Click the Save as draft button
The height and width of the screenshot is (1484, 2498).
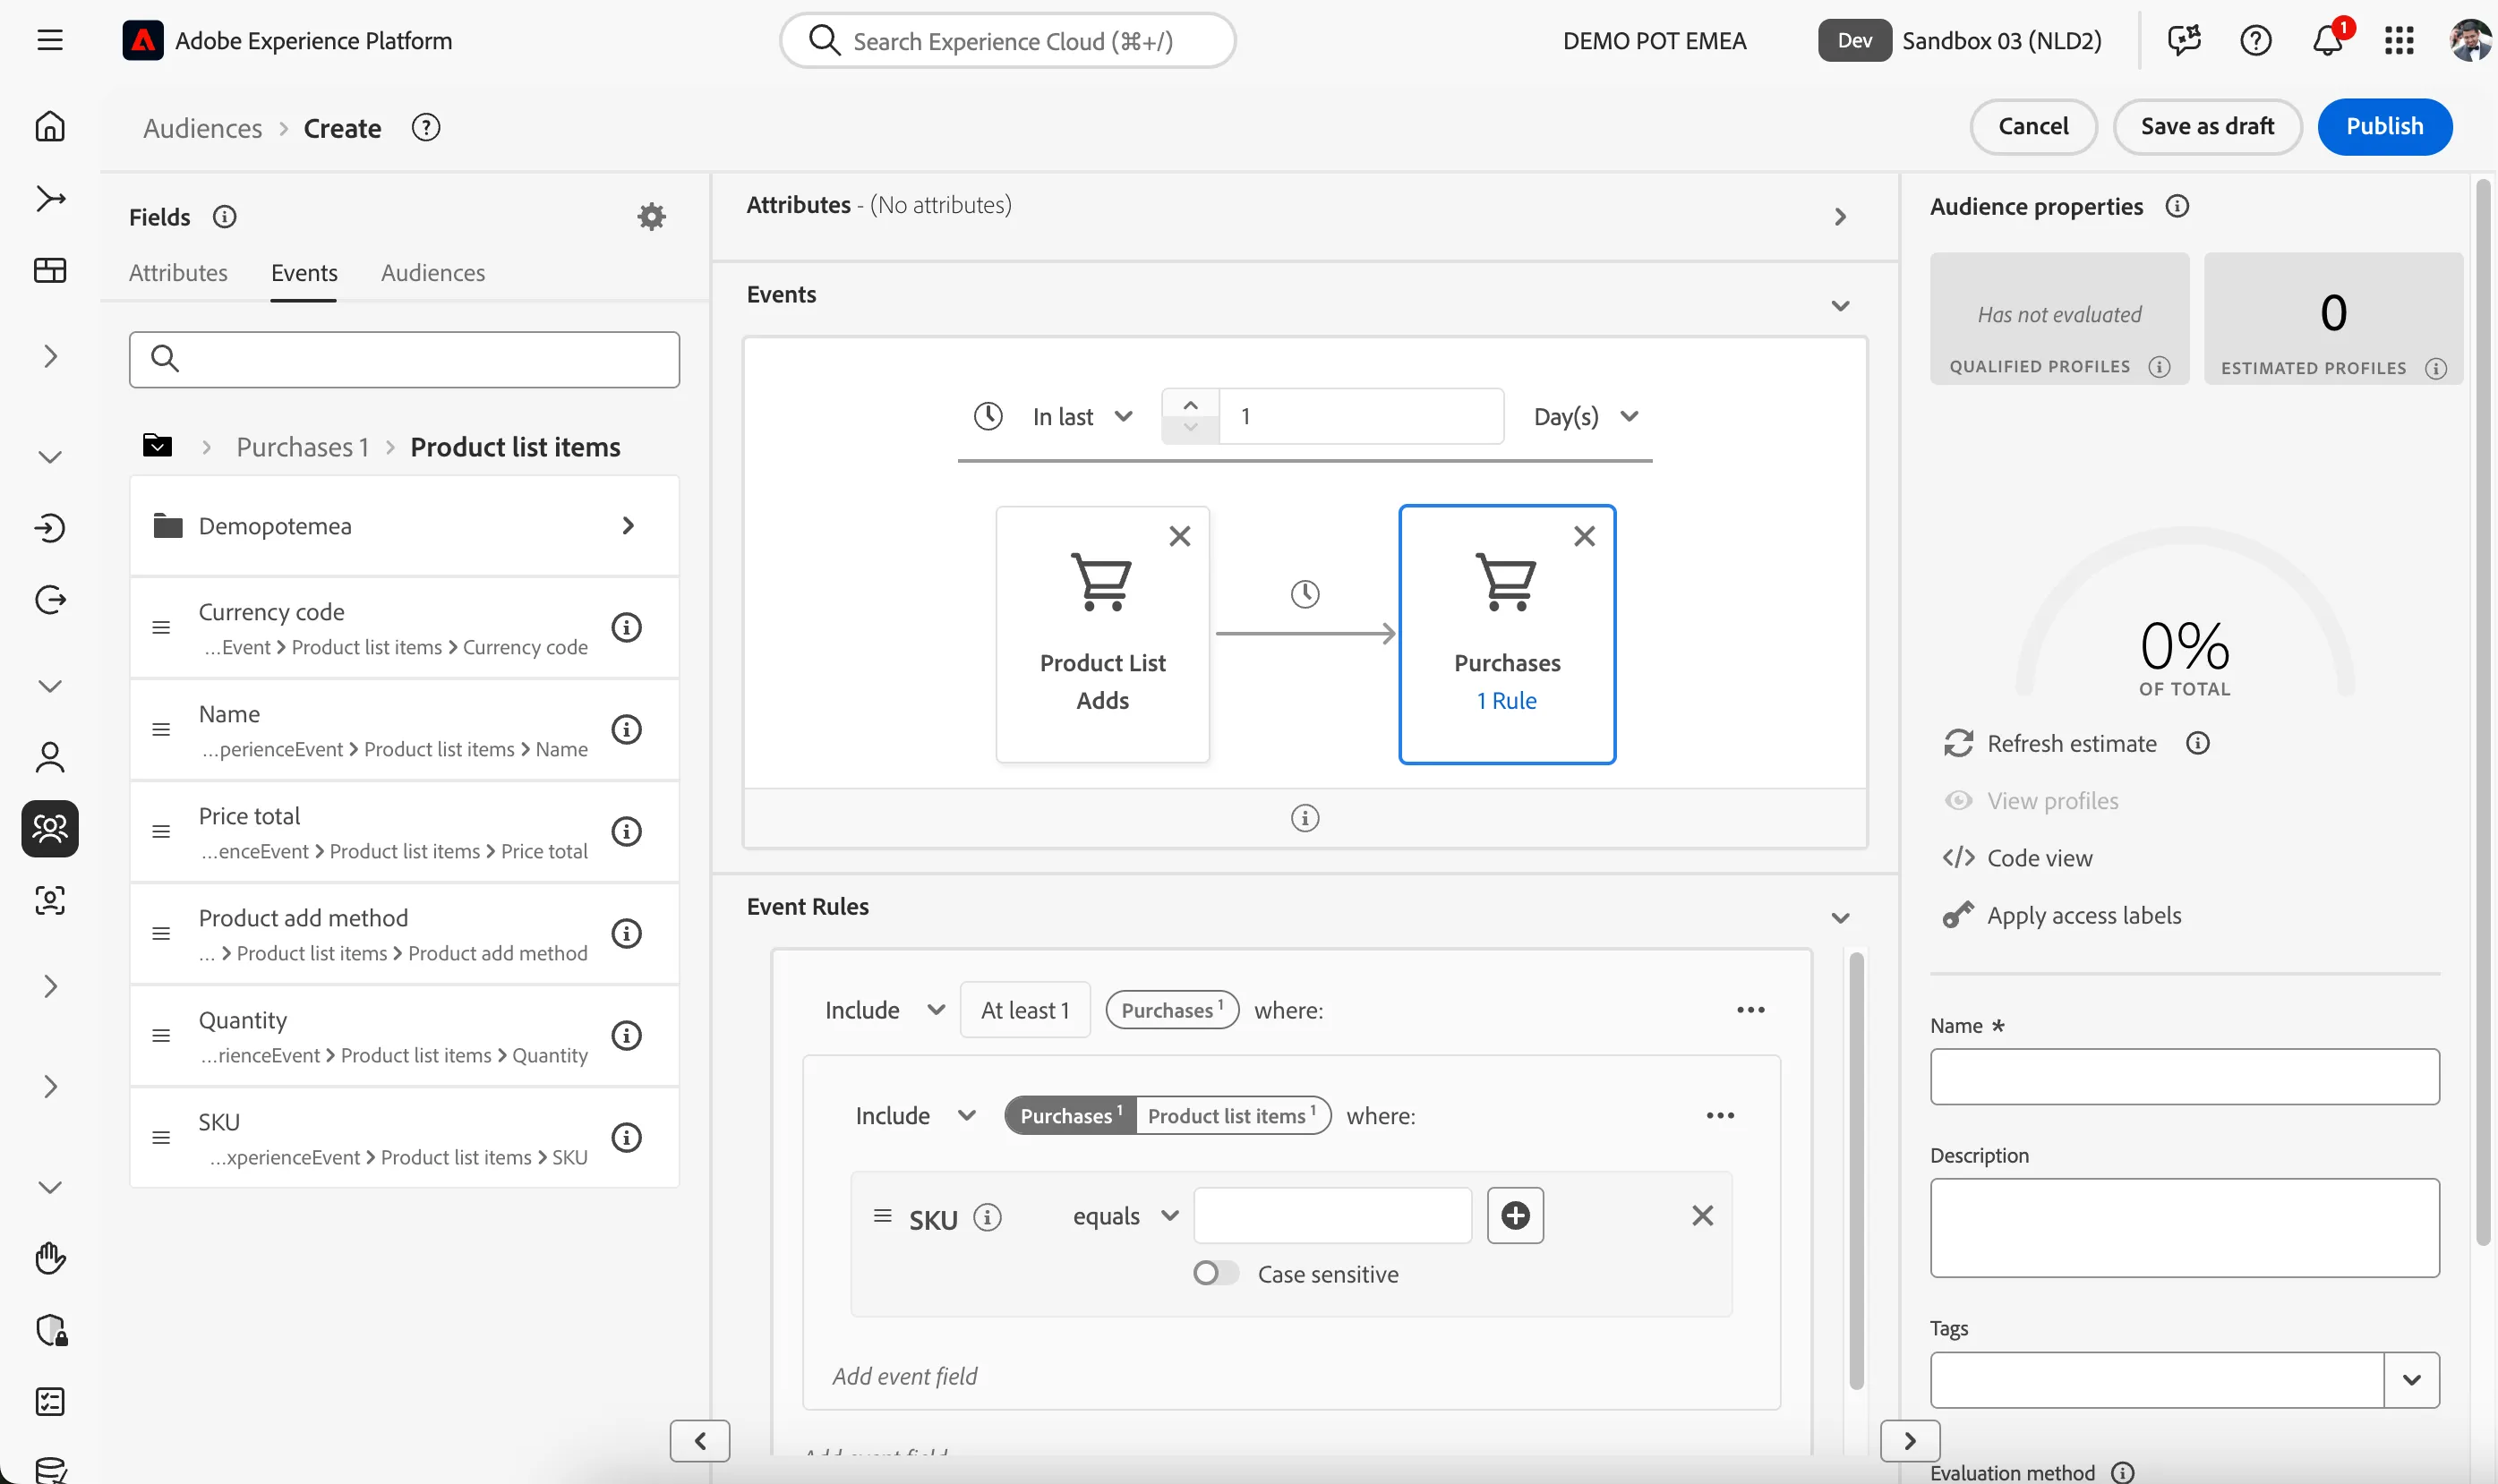coord(2207,126)
